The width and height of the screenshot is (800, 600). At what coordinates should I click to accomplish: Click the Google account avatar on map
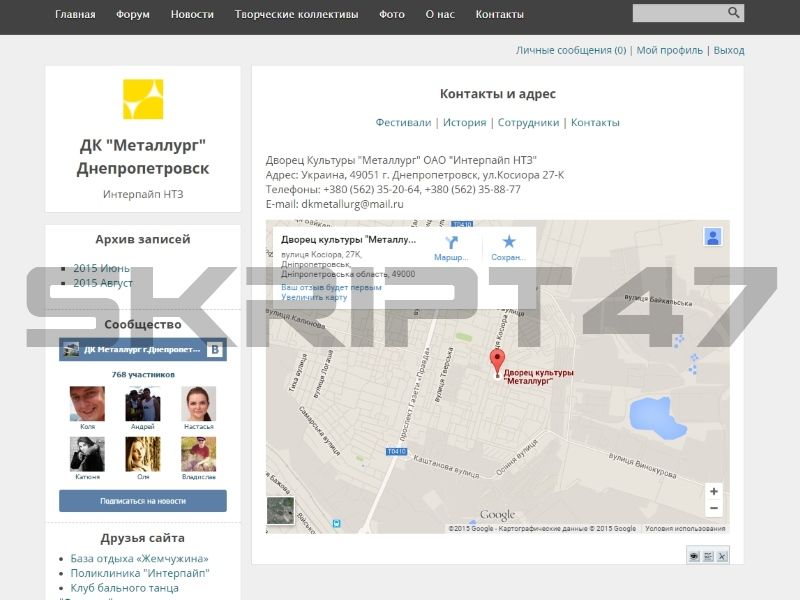[x=713, y=237]
